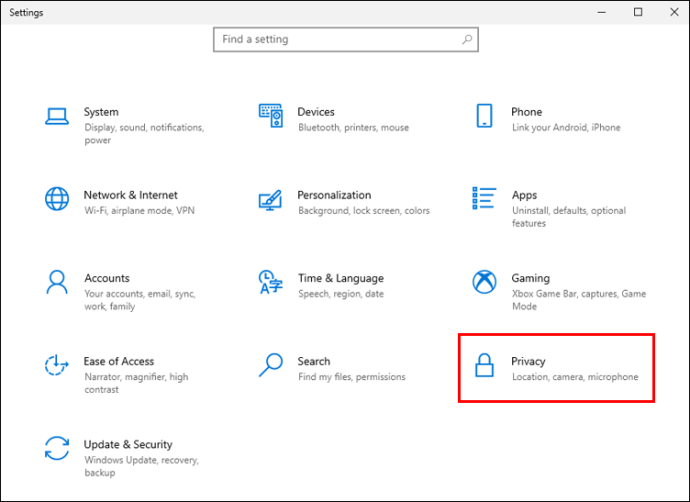Click the Personalization paintbrush icon
The height and width of the screenshot is (502, 690).
[270, 200]
